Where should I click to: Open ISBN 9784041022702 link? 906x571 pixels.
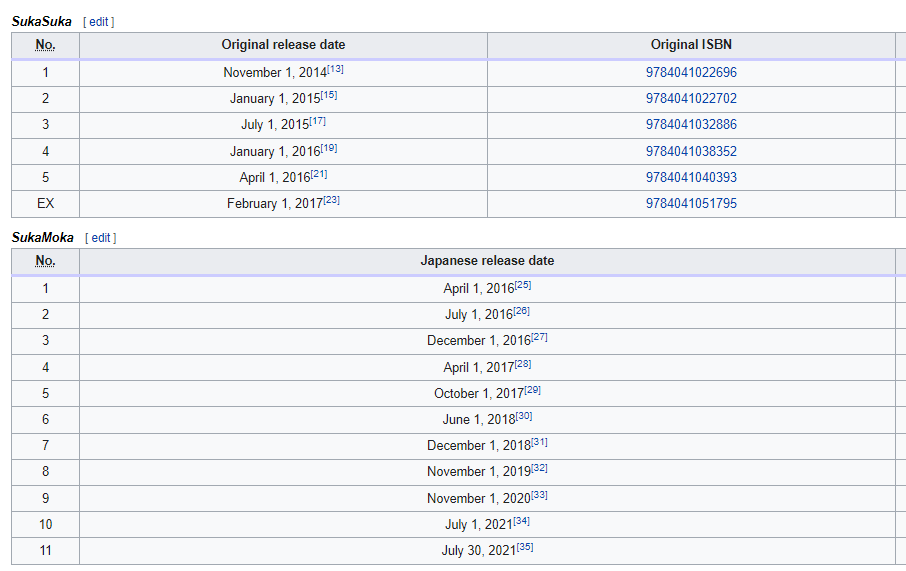point(691,99)
